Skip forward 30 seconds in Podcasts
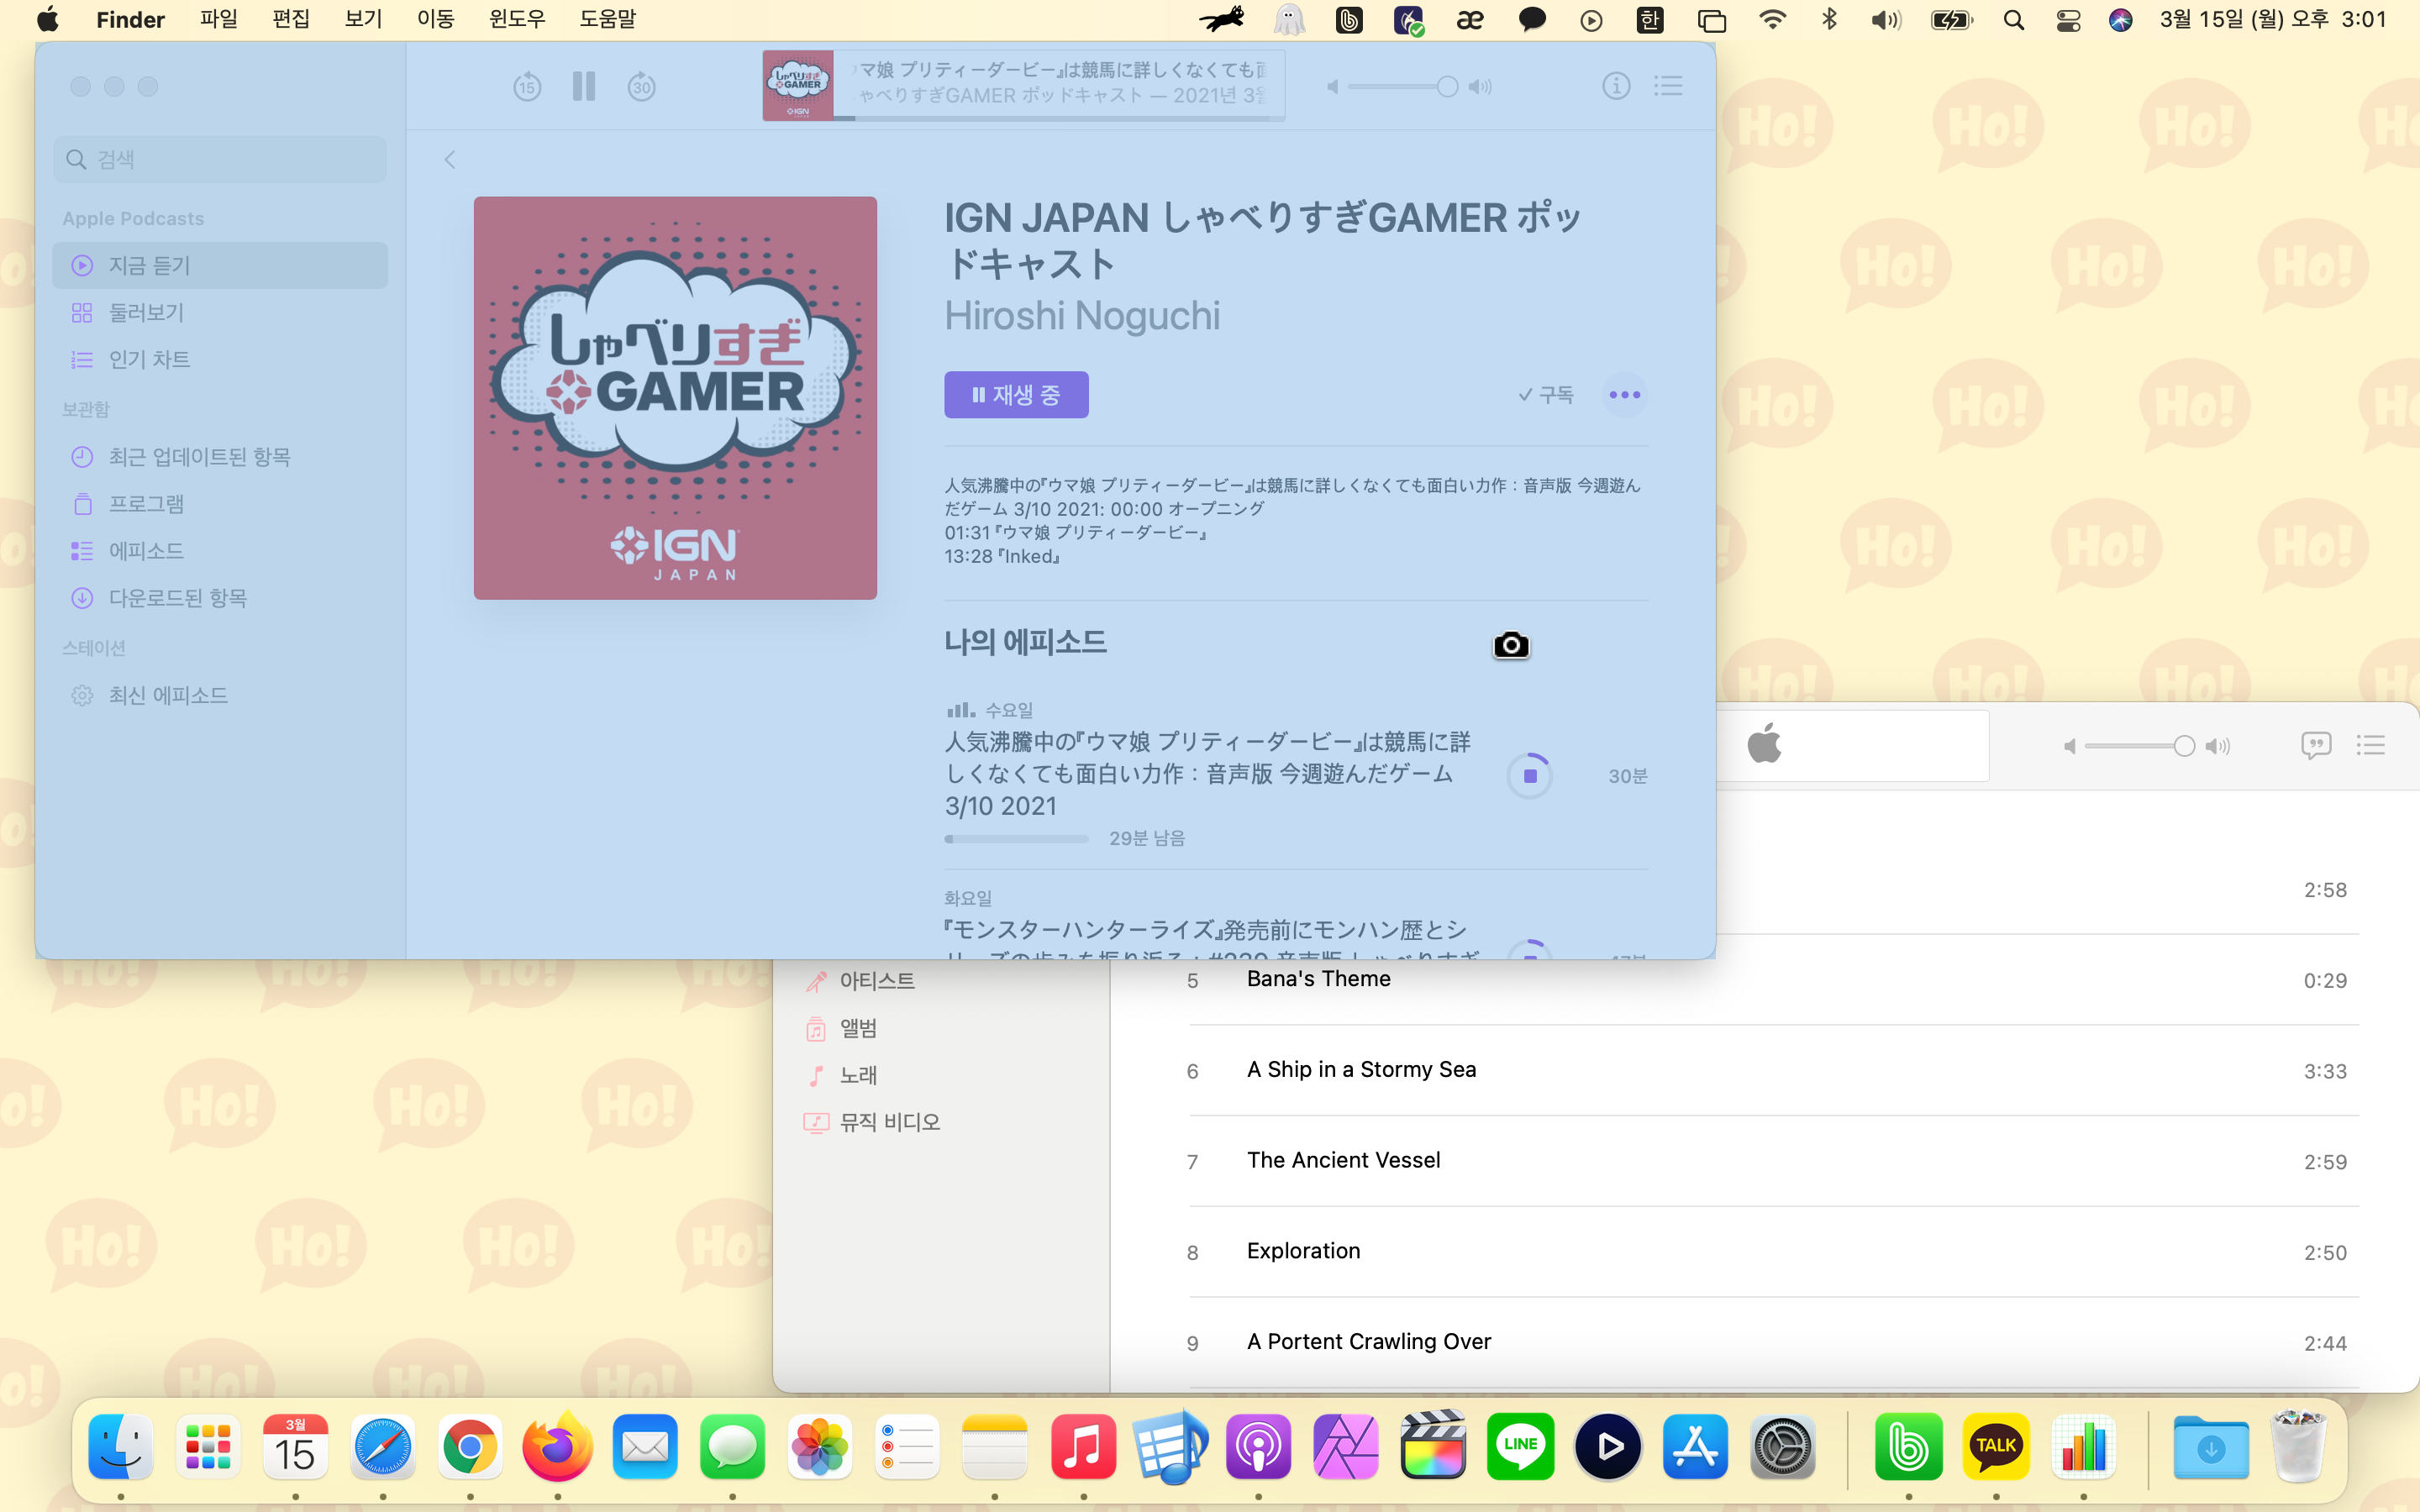Screen dimensions: 2420x1512 tap(641, 87)
